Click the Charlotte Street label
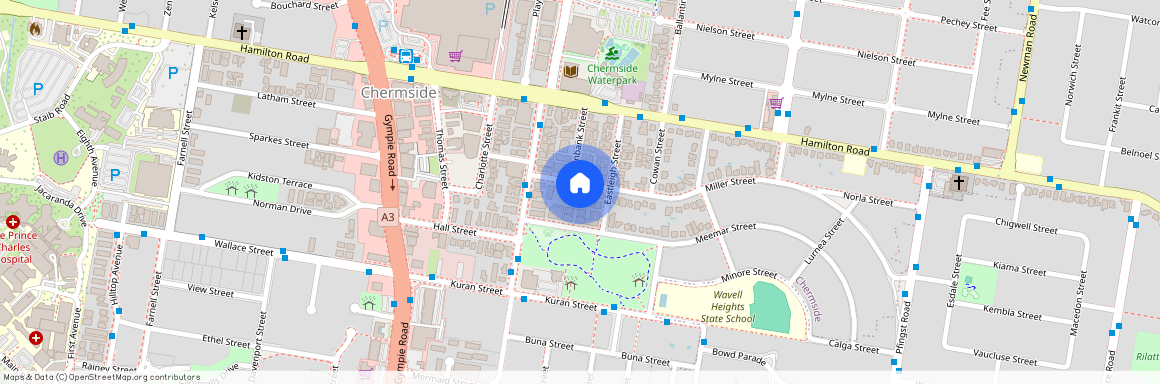1160x384 pixels. 483,156
